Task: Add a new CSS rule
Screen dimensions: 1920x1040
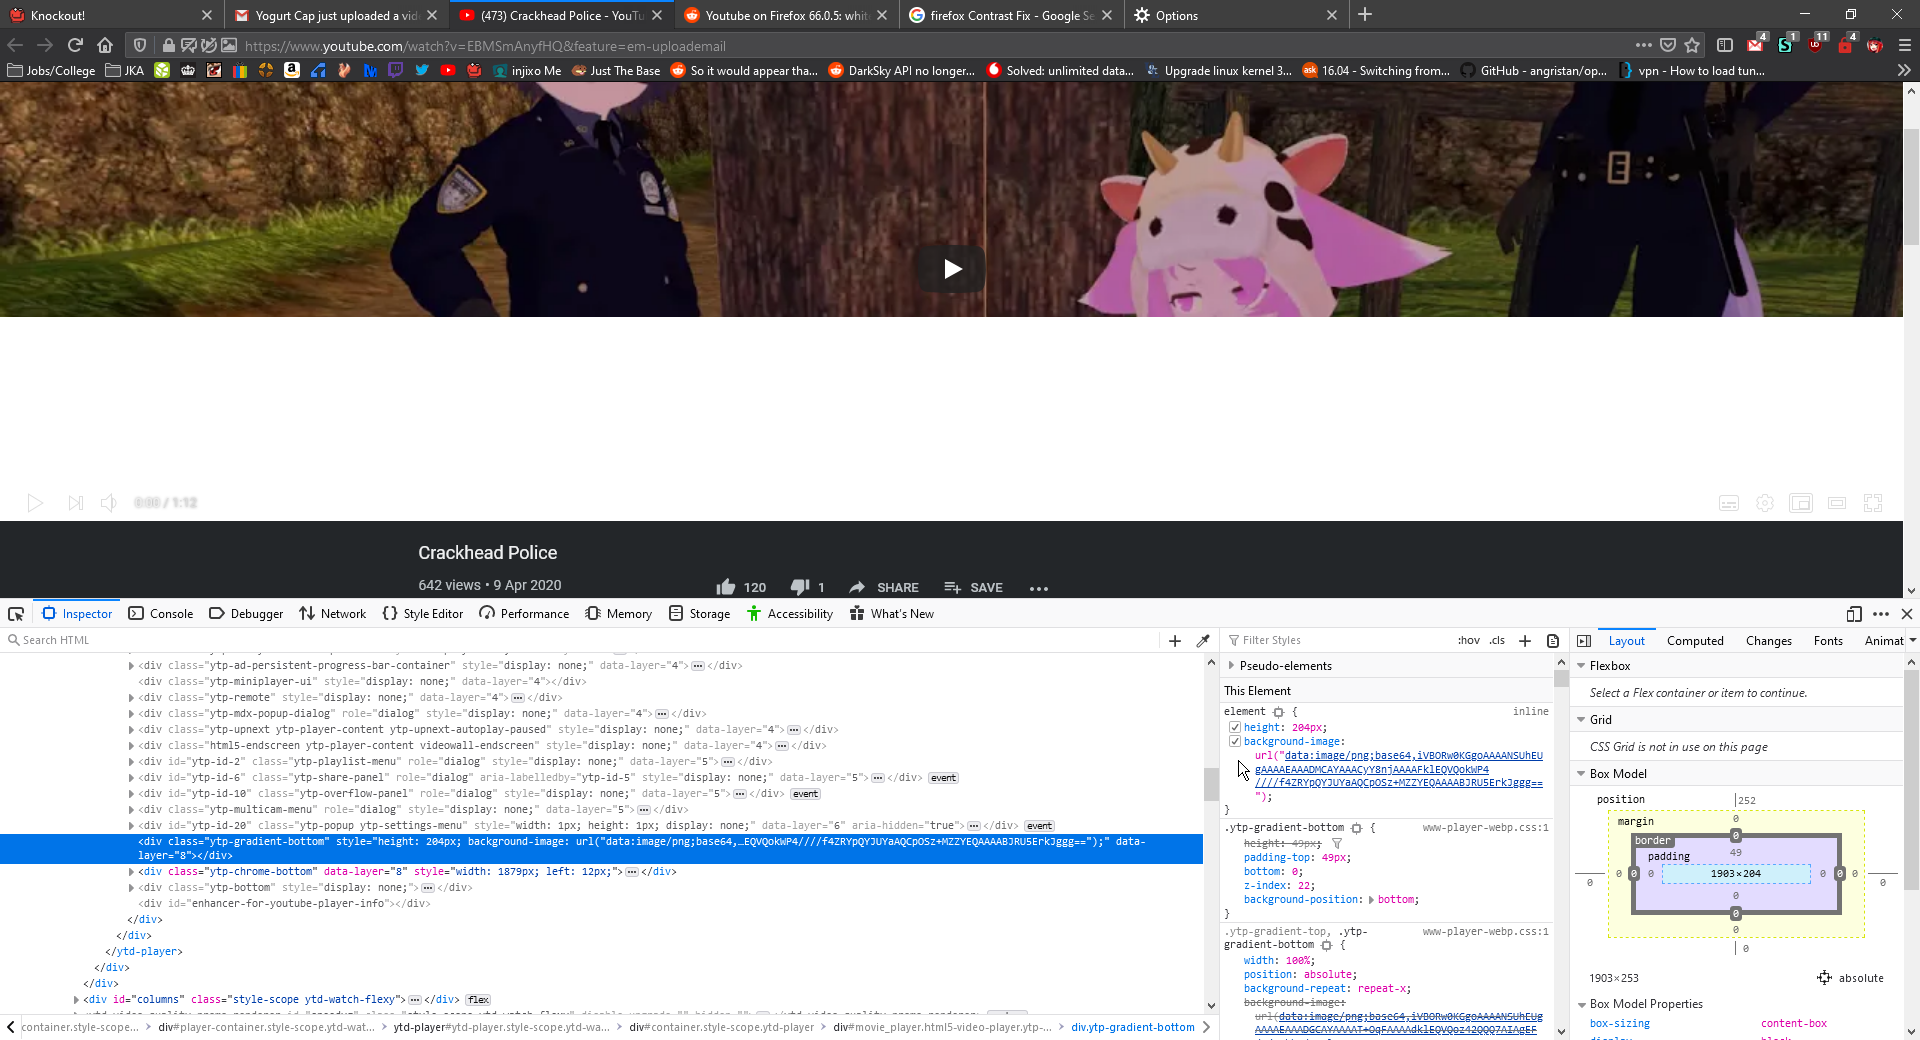Action: (1525, 641)
